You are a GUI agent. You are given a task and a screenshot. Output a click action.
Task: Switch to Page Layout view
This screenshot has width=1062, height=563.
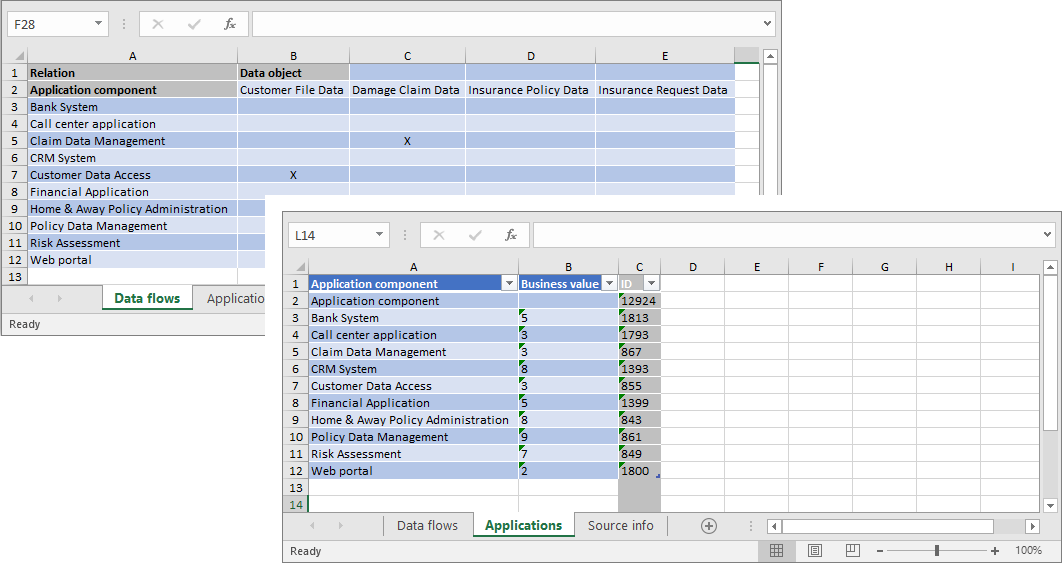pos(815,551)
